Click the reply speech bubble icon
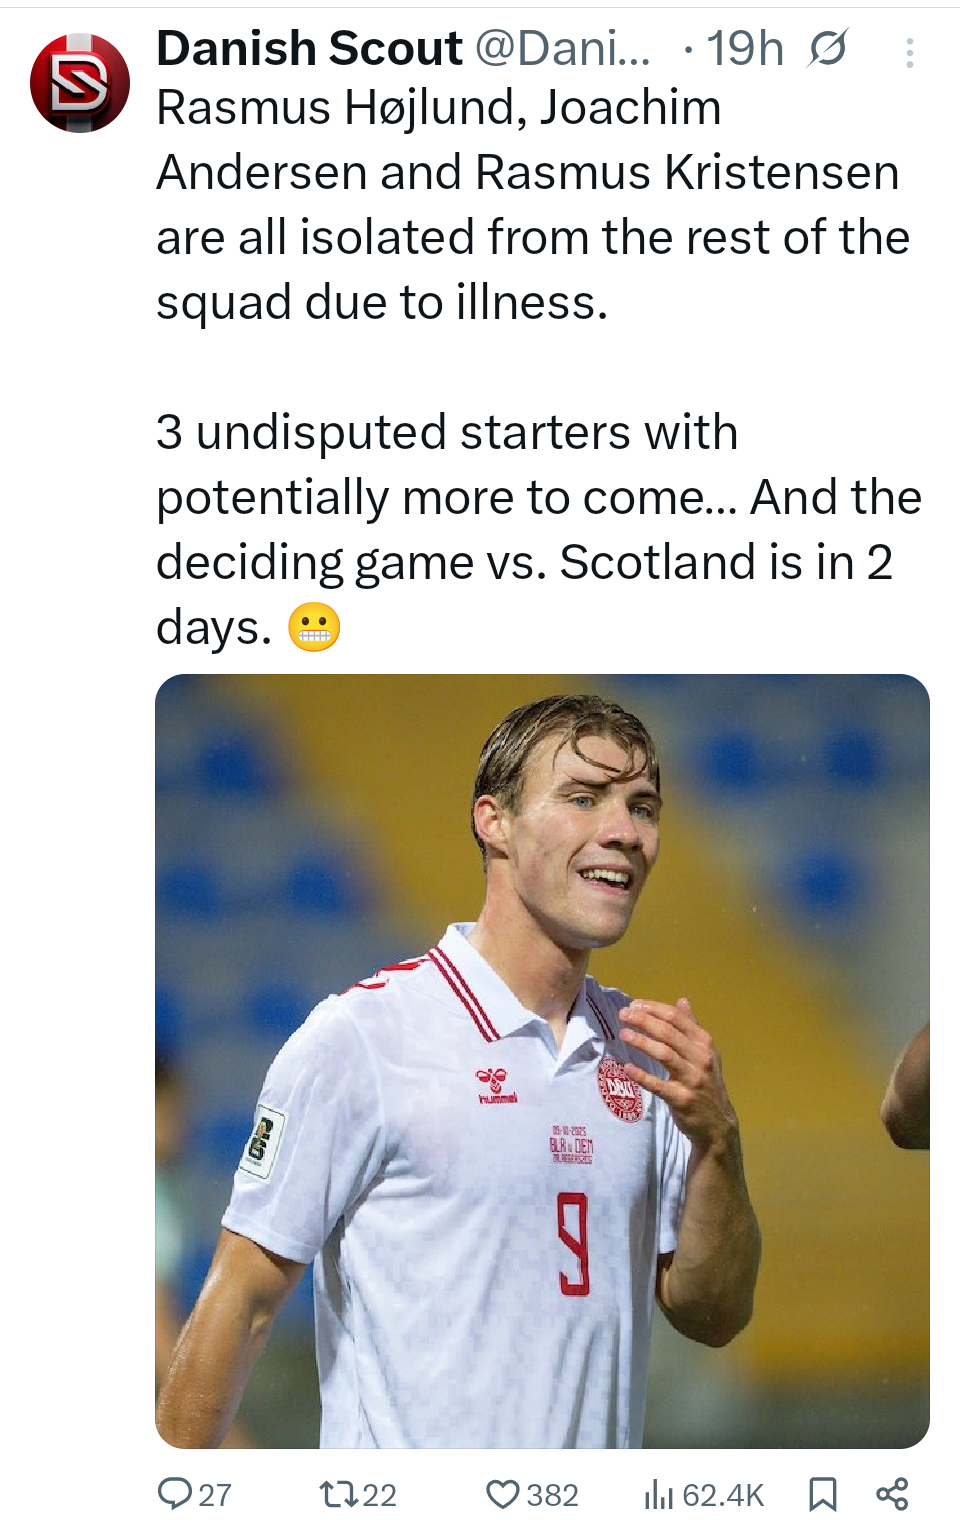 (x=175, y=1494)
